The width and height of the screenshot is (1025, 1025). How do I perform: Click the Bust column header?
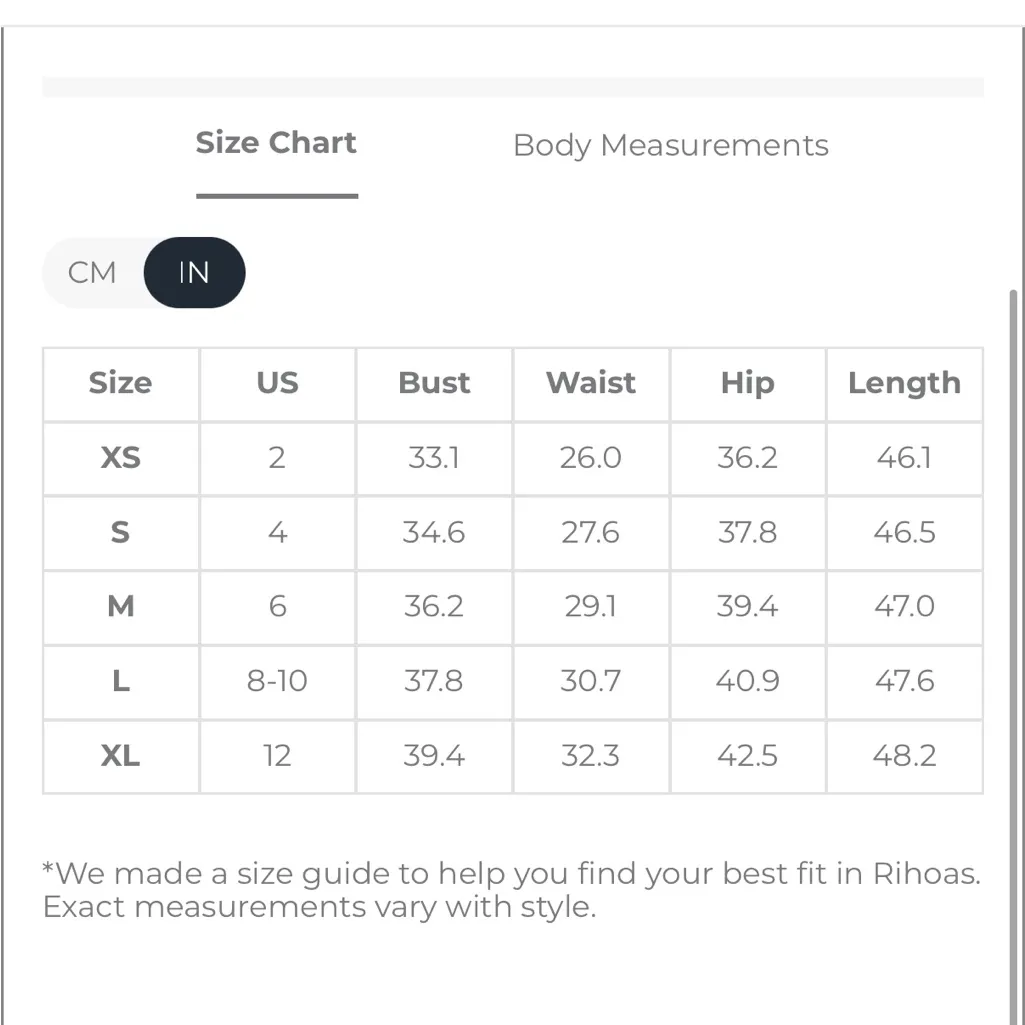[x=434, y=383]
